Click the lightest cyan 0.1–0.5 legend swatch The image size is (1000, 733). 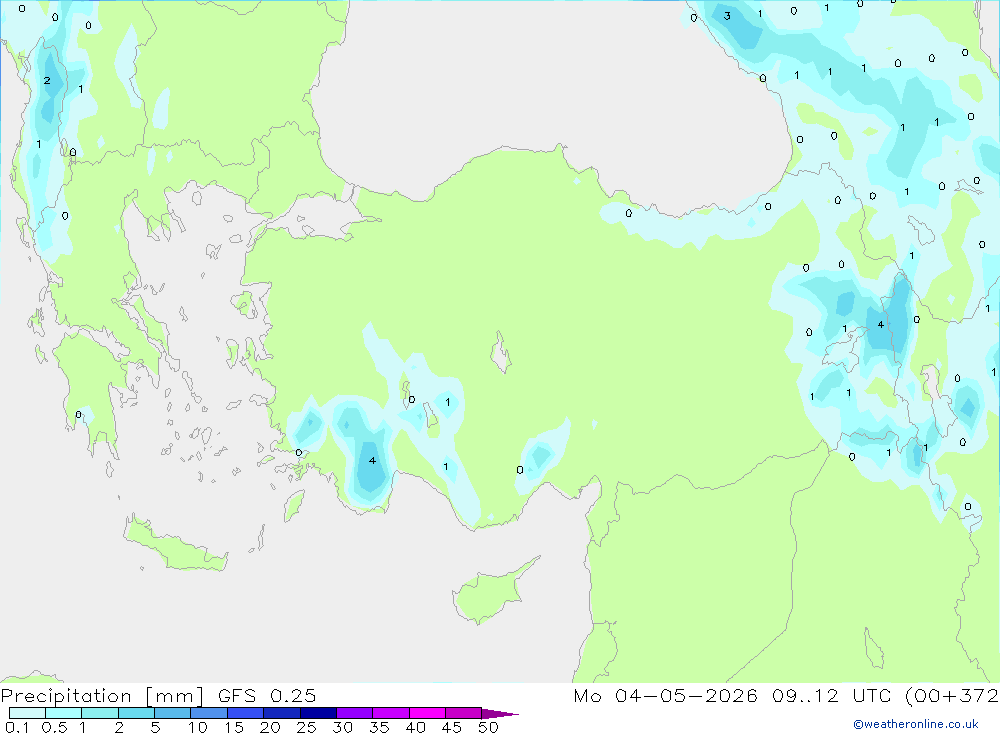(27, 713)
